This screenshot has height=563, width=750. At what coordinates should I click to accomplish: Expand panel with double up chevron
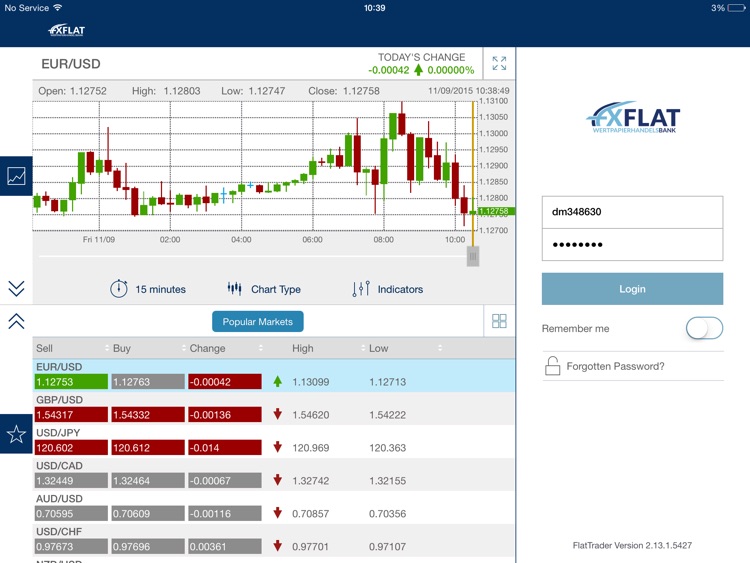[16, 321]
